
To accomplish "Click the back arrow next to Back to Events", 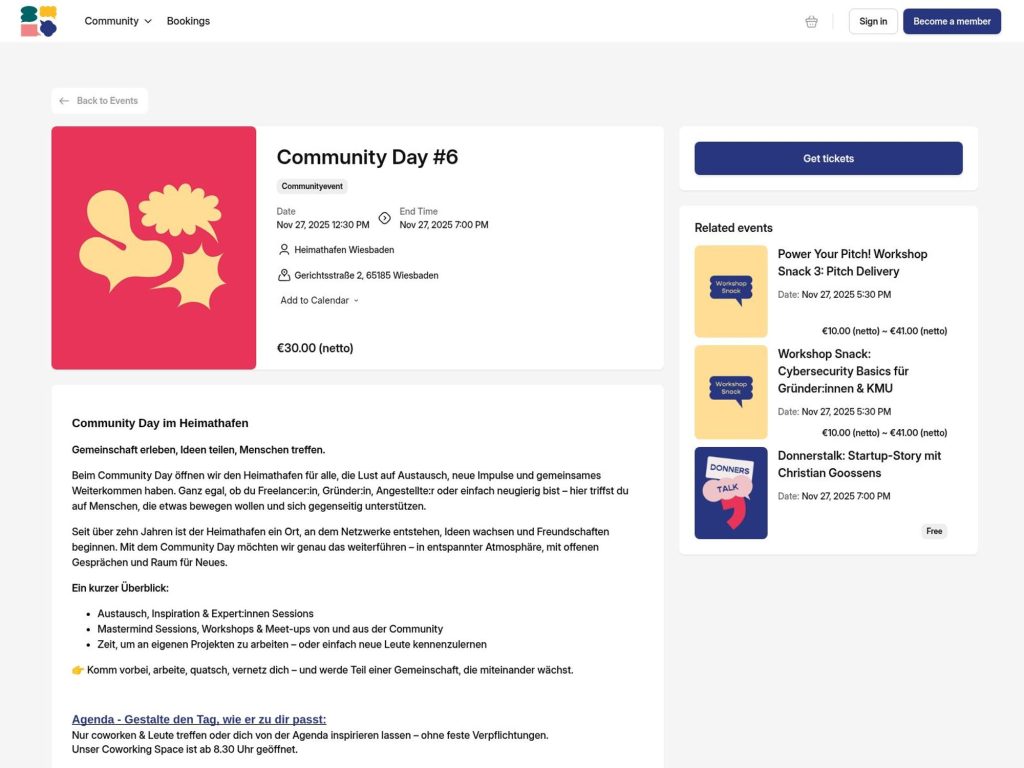I will click(x=64, y=100).
